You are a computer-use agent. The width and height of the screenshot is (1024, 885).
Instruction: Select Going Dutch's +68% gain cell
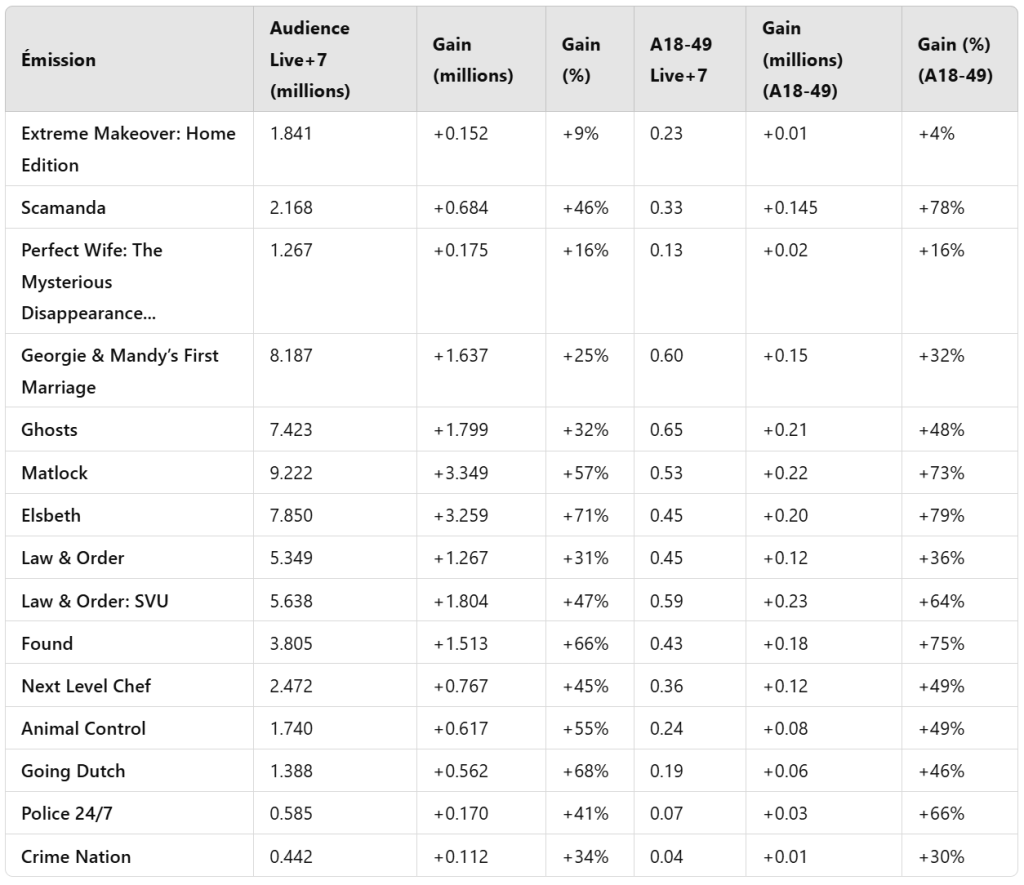tap(585, 771)
